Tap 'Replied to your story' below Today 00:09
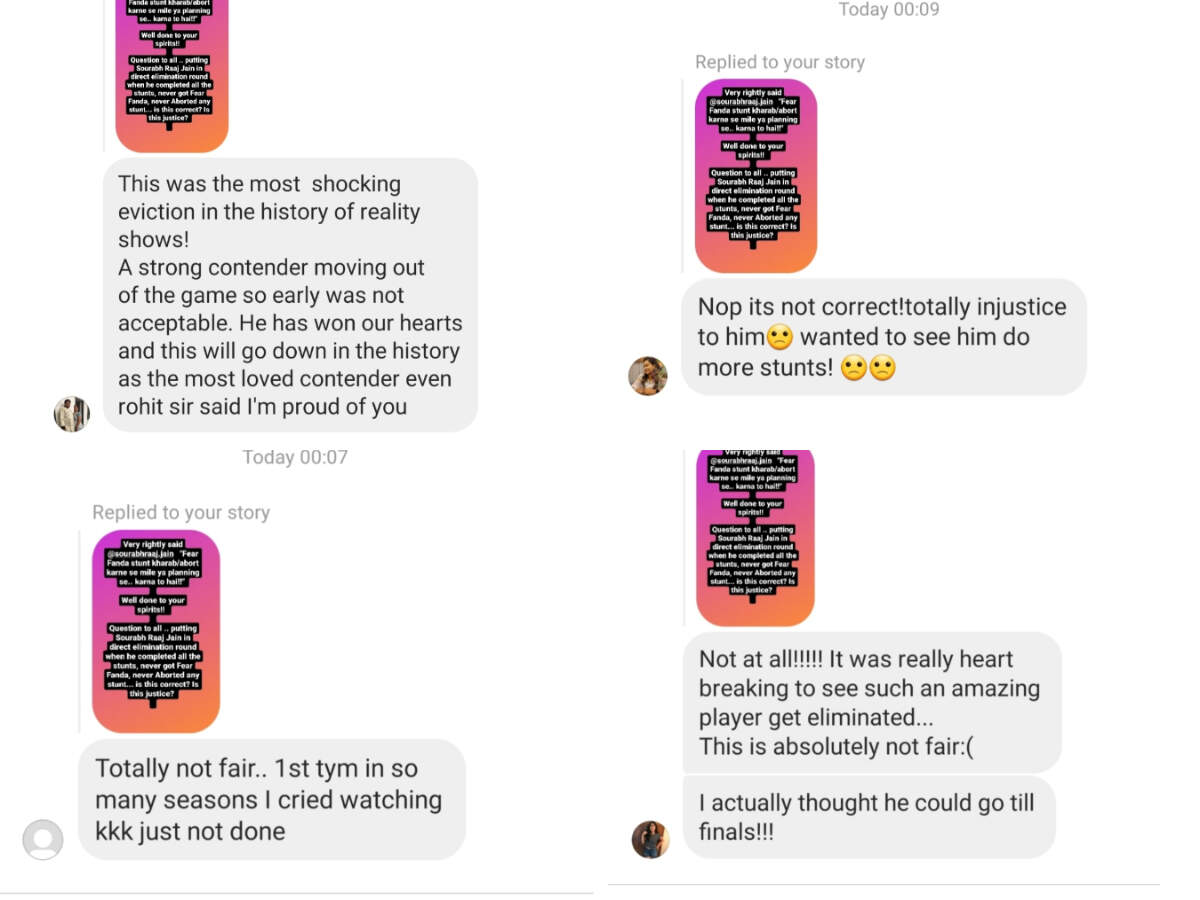The image size is (1200, 900). tap(780, 62)
